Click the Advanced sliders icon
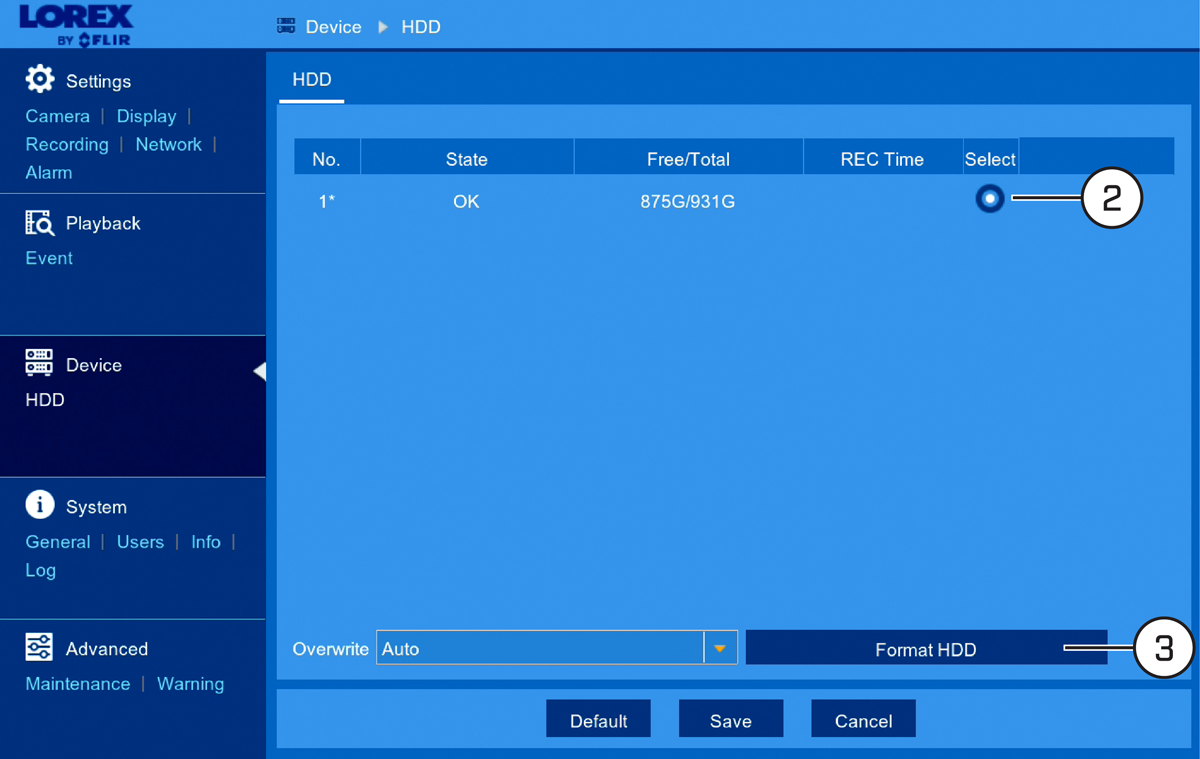Screen dimensions: 1200x759 pos(39,647)
